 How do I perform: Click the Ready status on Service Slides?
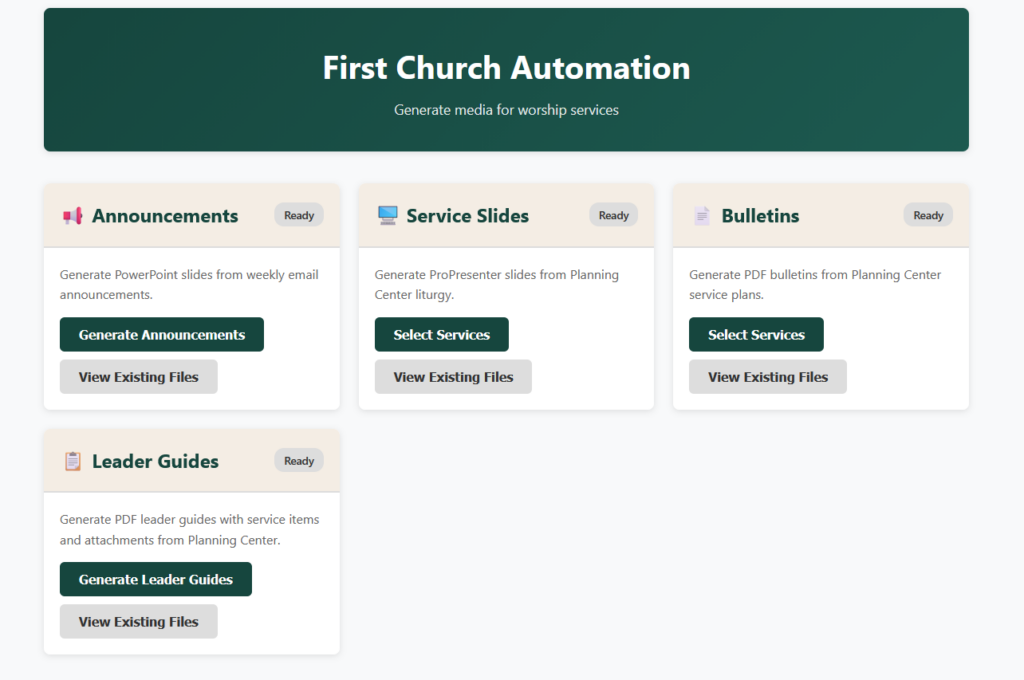[613, 215]
